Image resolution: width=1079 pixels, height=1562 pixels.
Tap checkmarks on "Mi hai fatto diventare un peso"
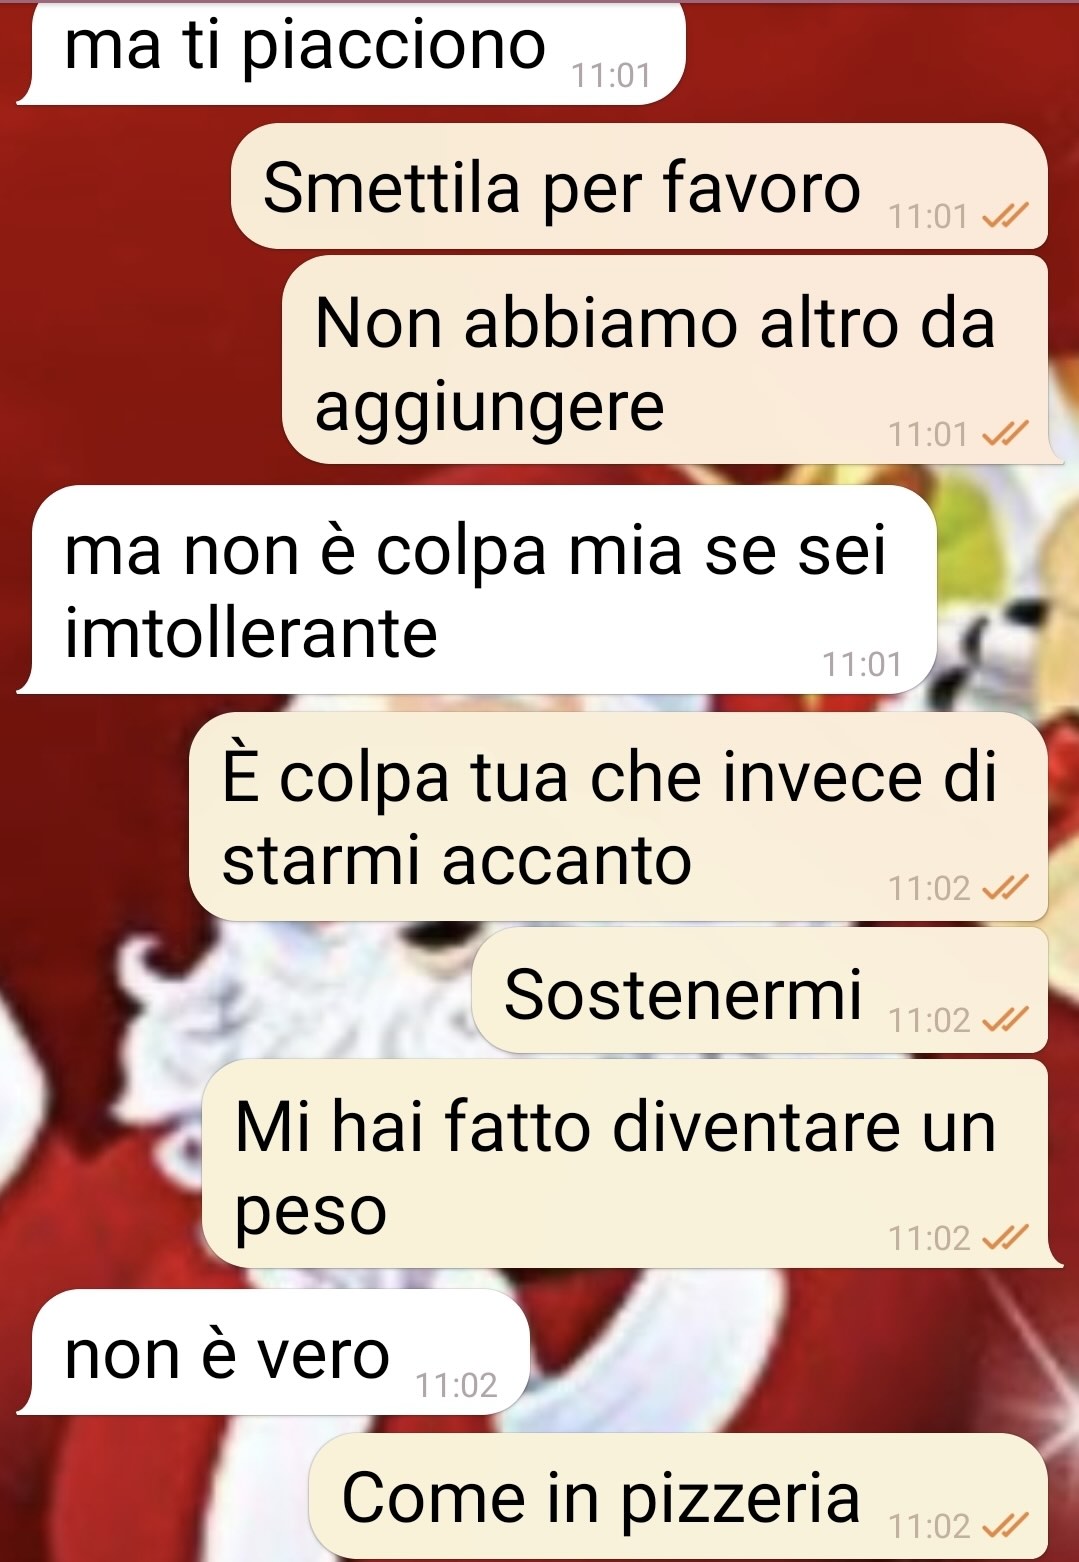click(1005, 1238)
